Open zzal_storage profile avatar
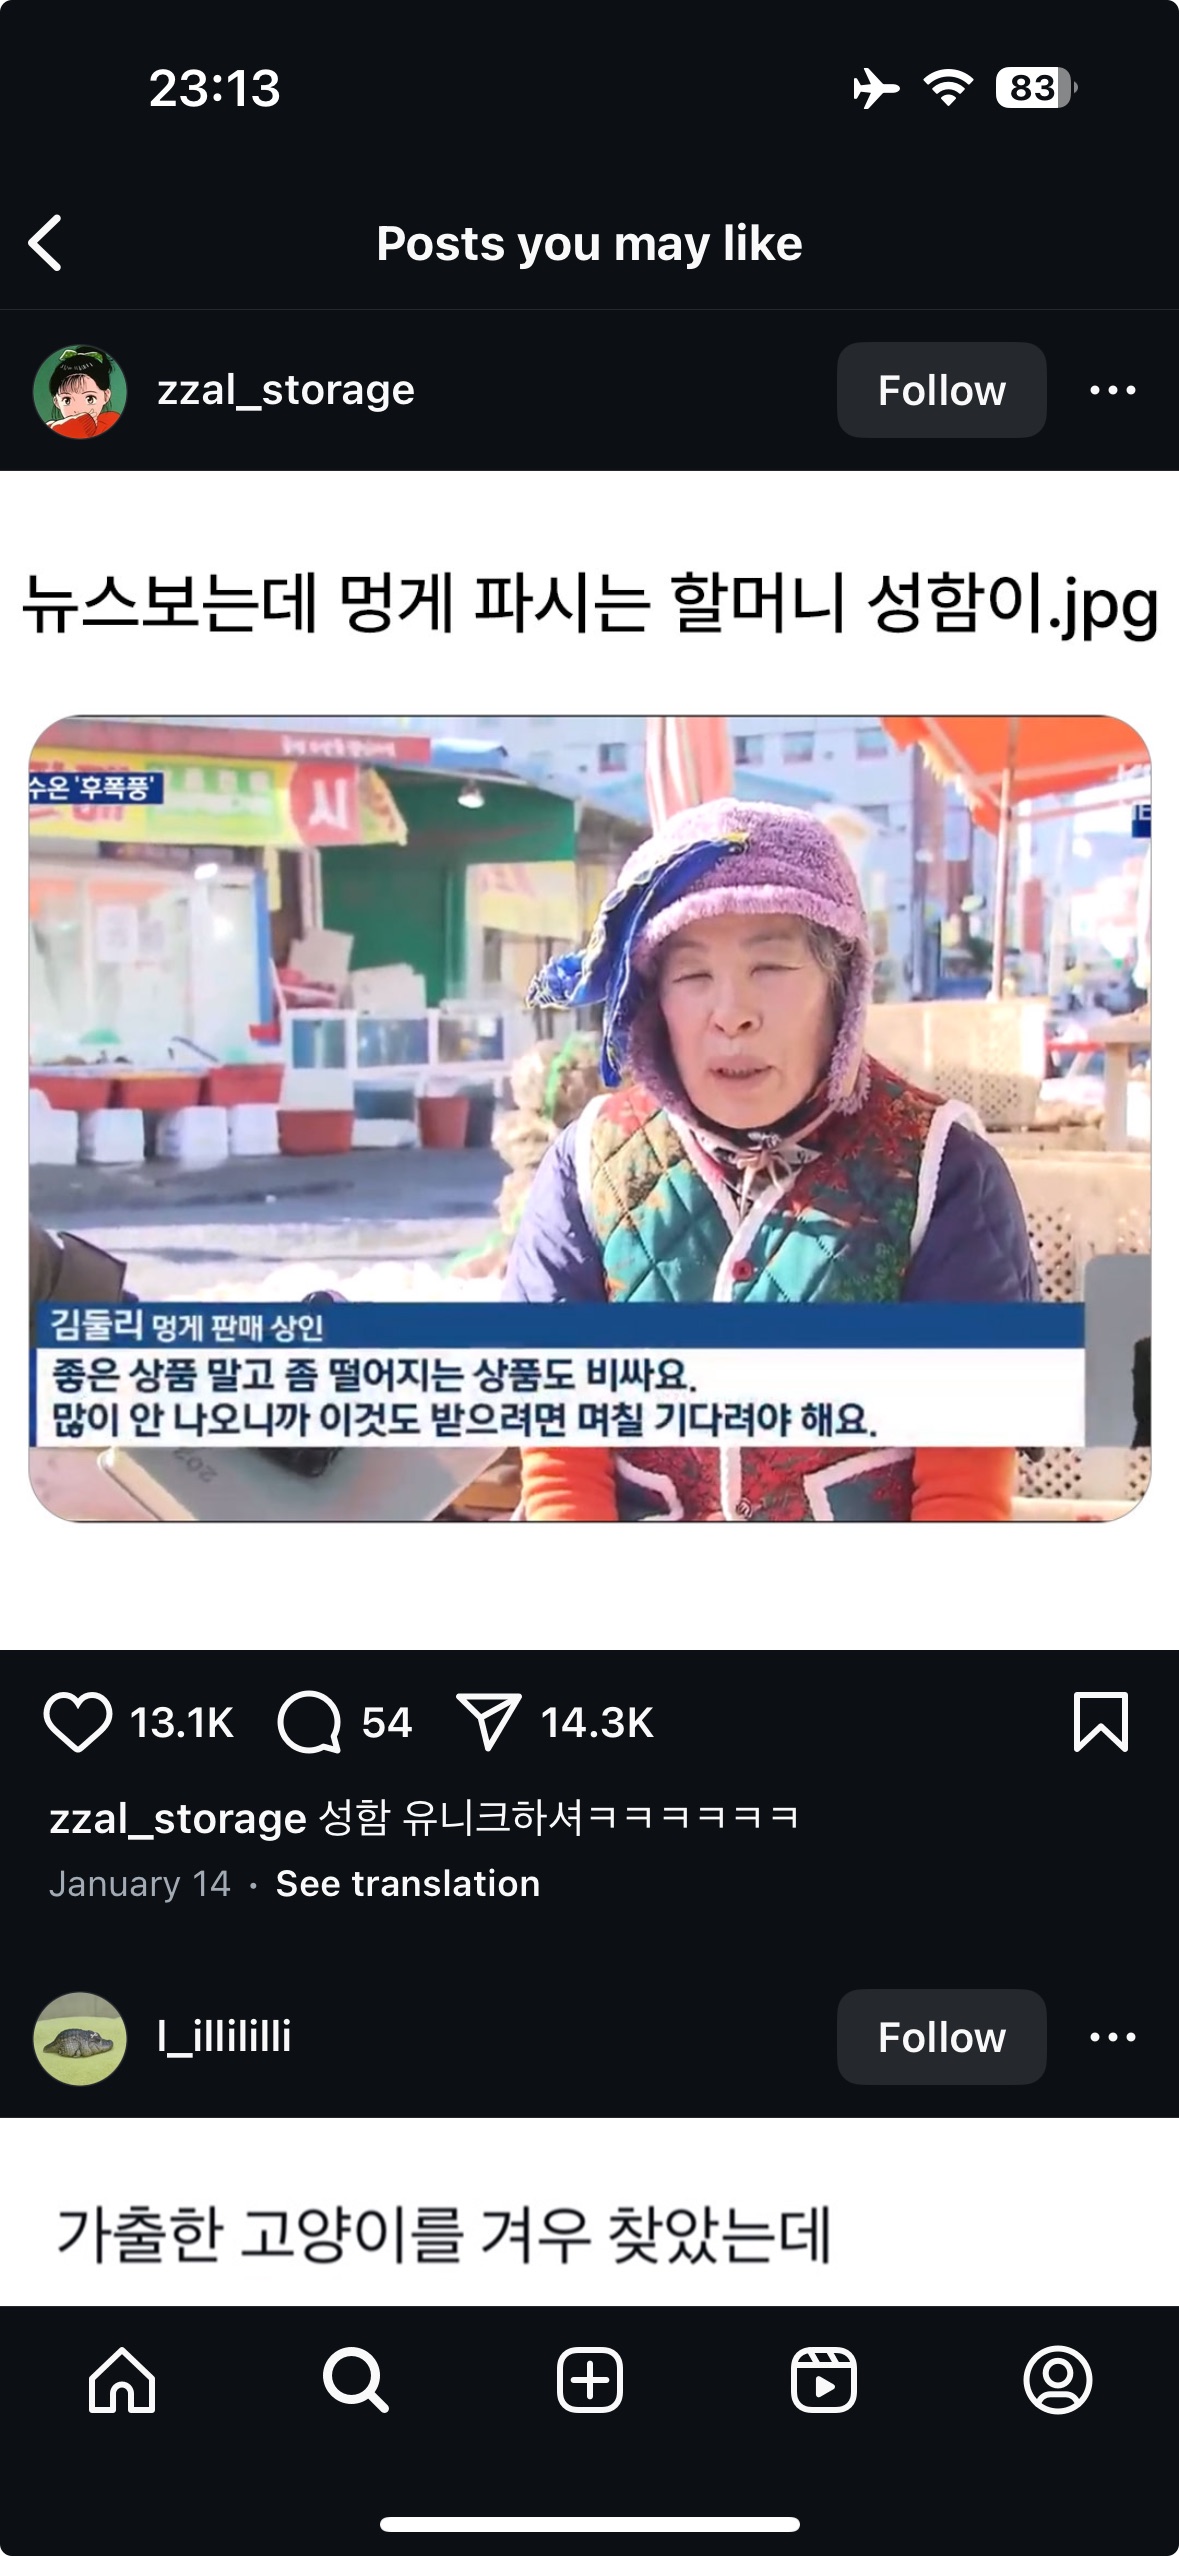The width and height of the screenshot is (1179, 2556). point(80,391)
